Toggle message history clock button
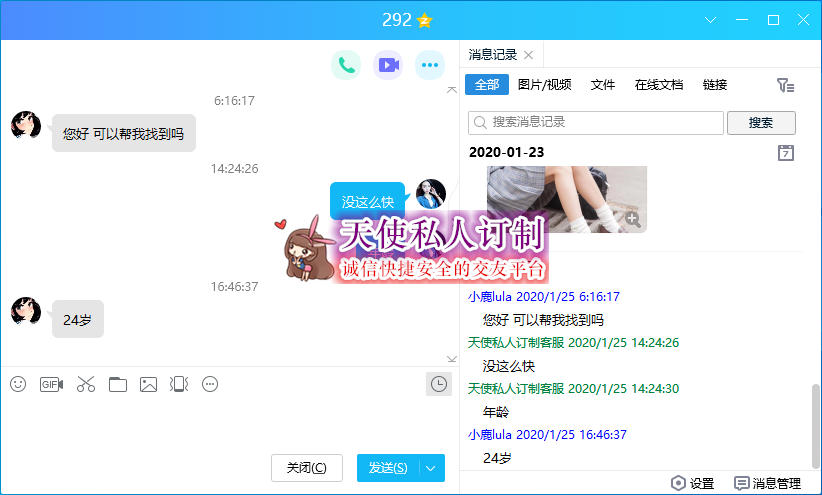 click(x=438, y=384)
